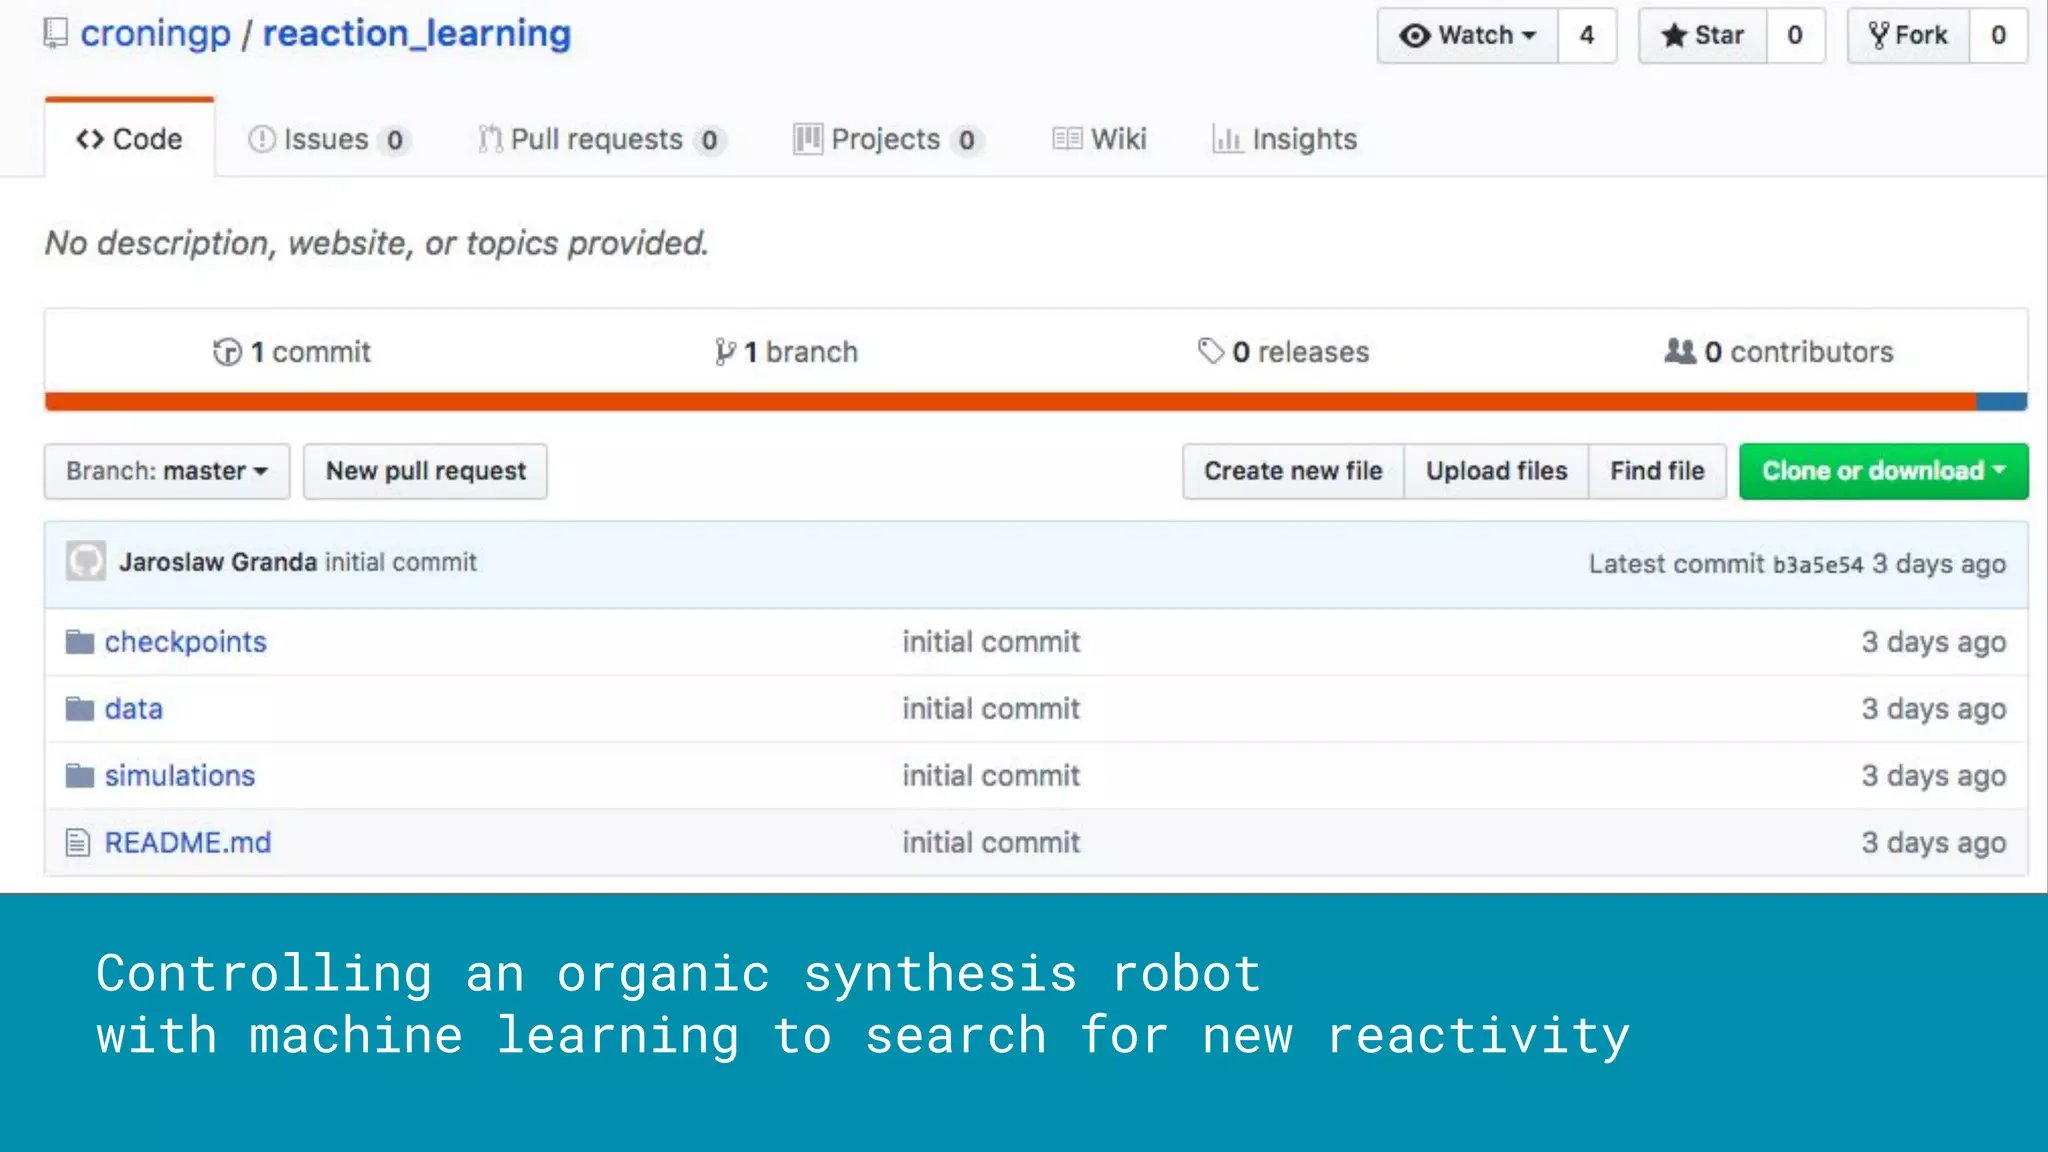Click the contributors people icon

[x=1680, y=351]
